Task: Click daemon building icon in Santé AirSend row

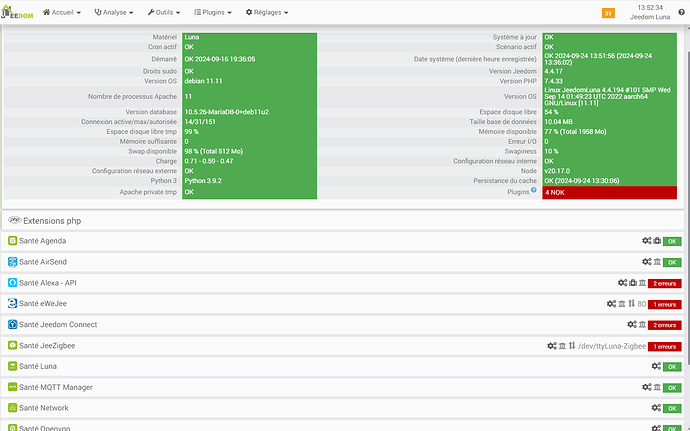Action: (x=657, y=262)
